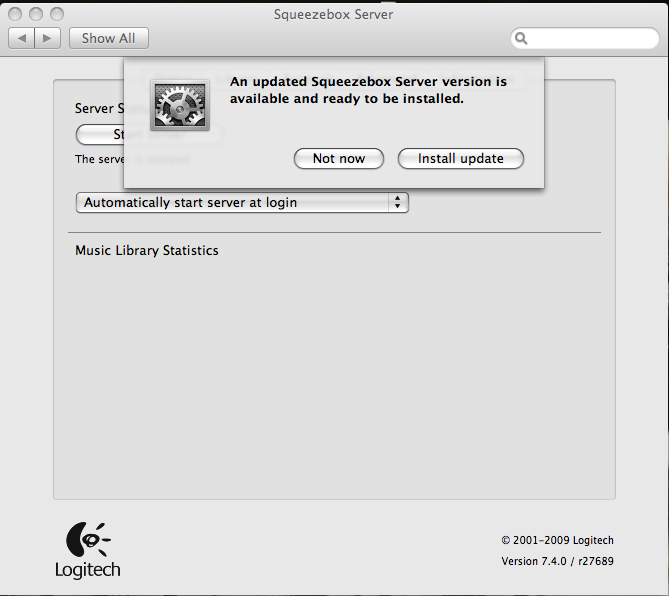Close the window using the red button

click(x=16, y=15)
